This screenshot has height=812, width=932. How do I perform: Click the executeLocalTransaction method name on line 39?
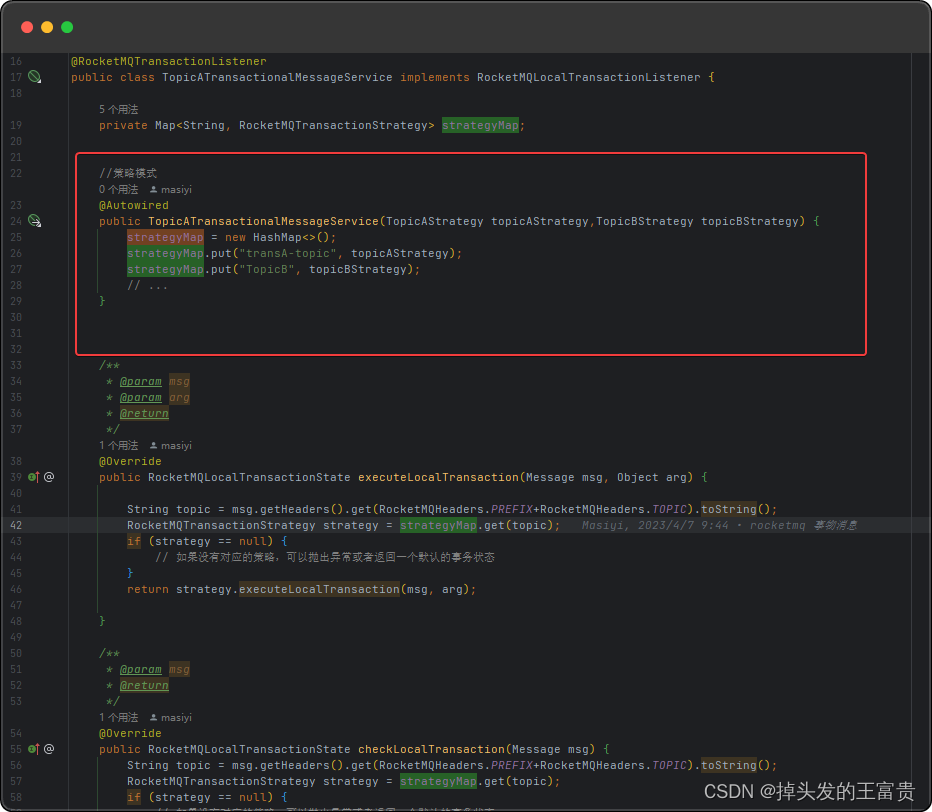[438, 477]
